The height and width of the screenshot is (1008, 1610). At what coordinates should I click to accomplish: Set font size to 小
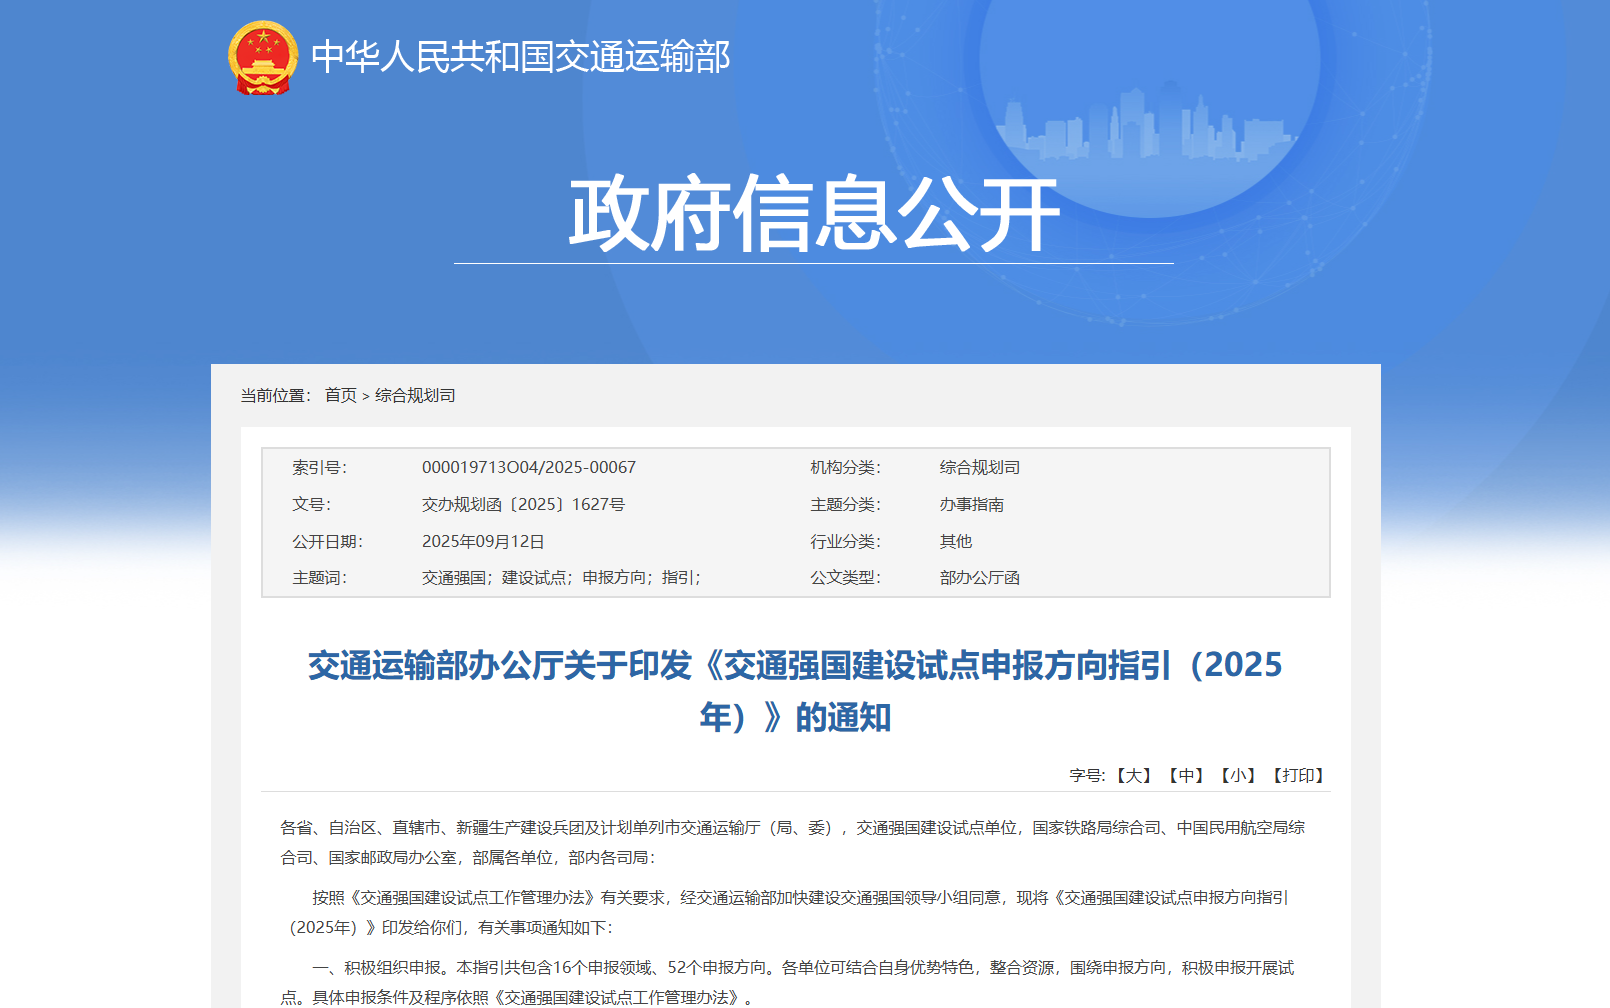point(1238,776)
